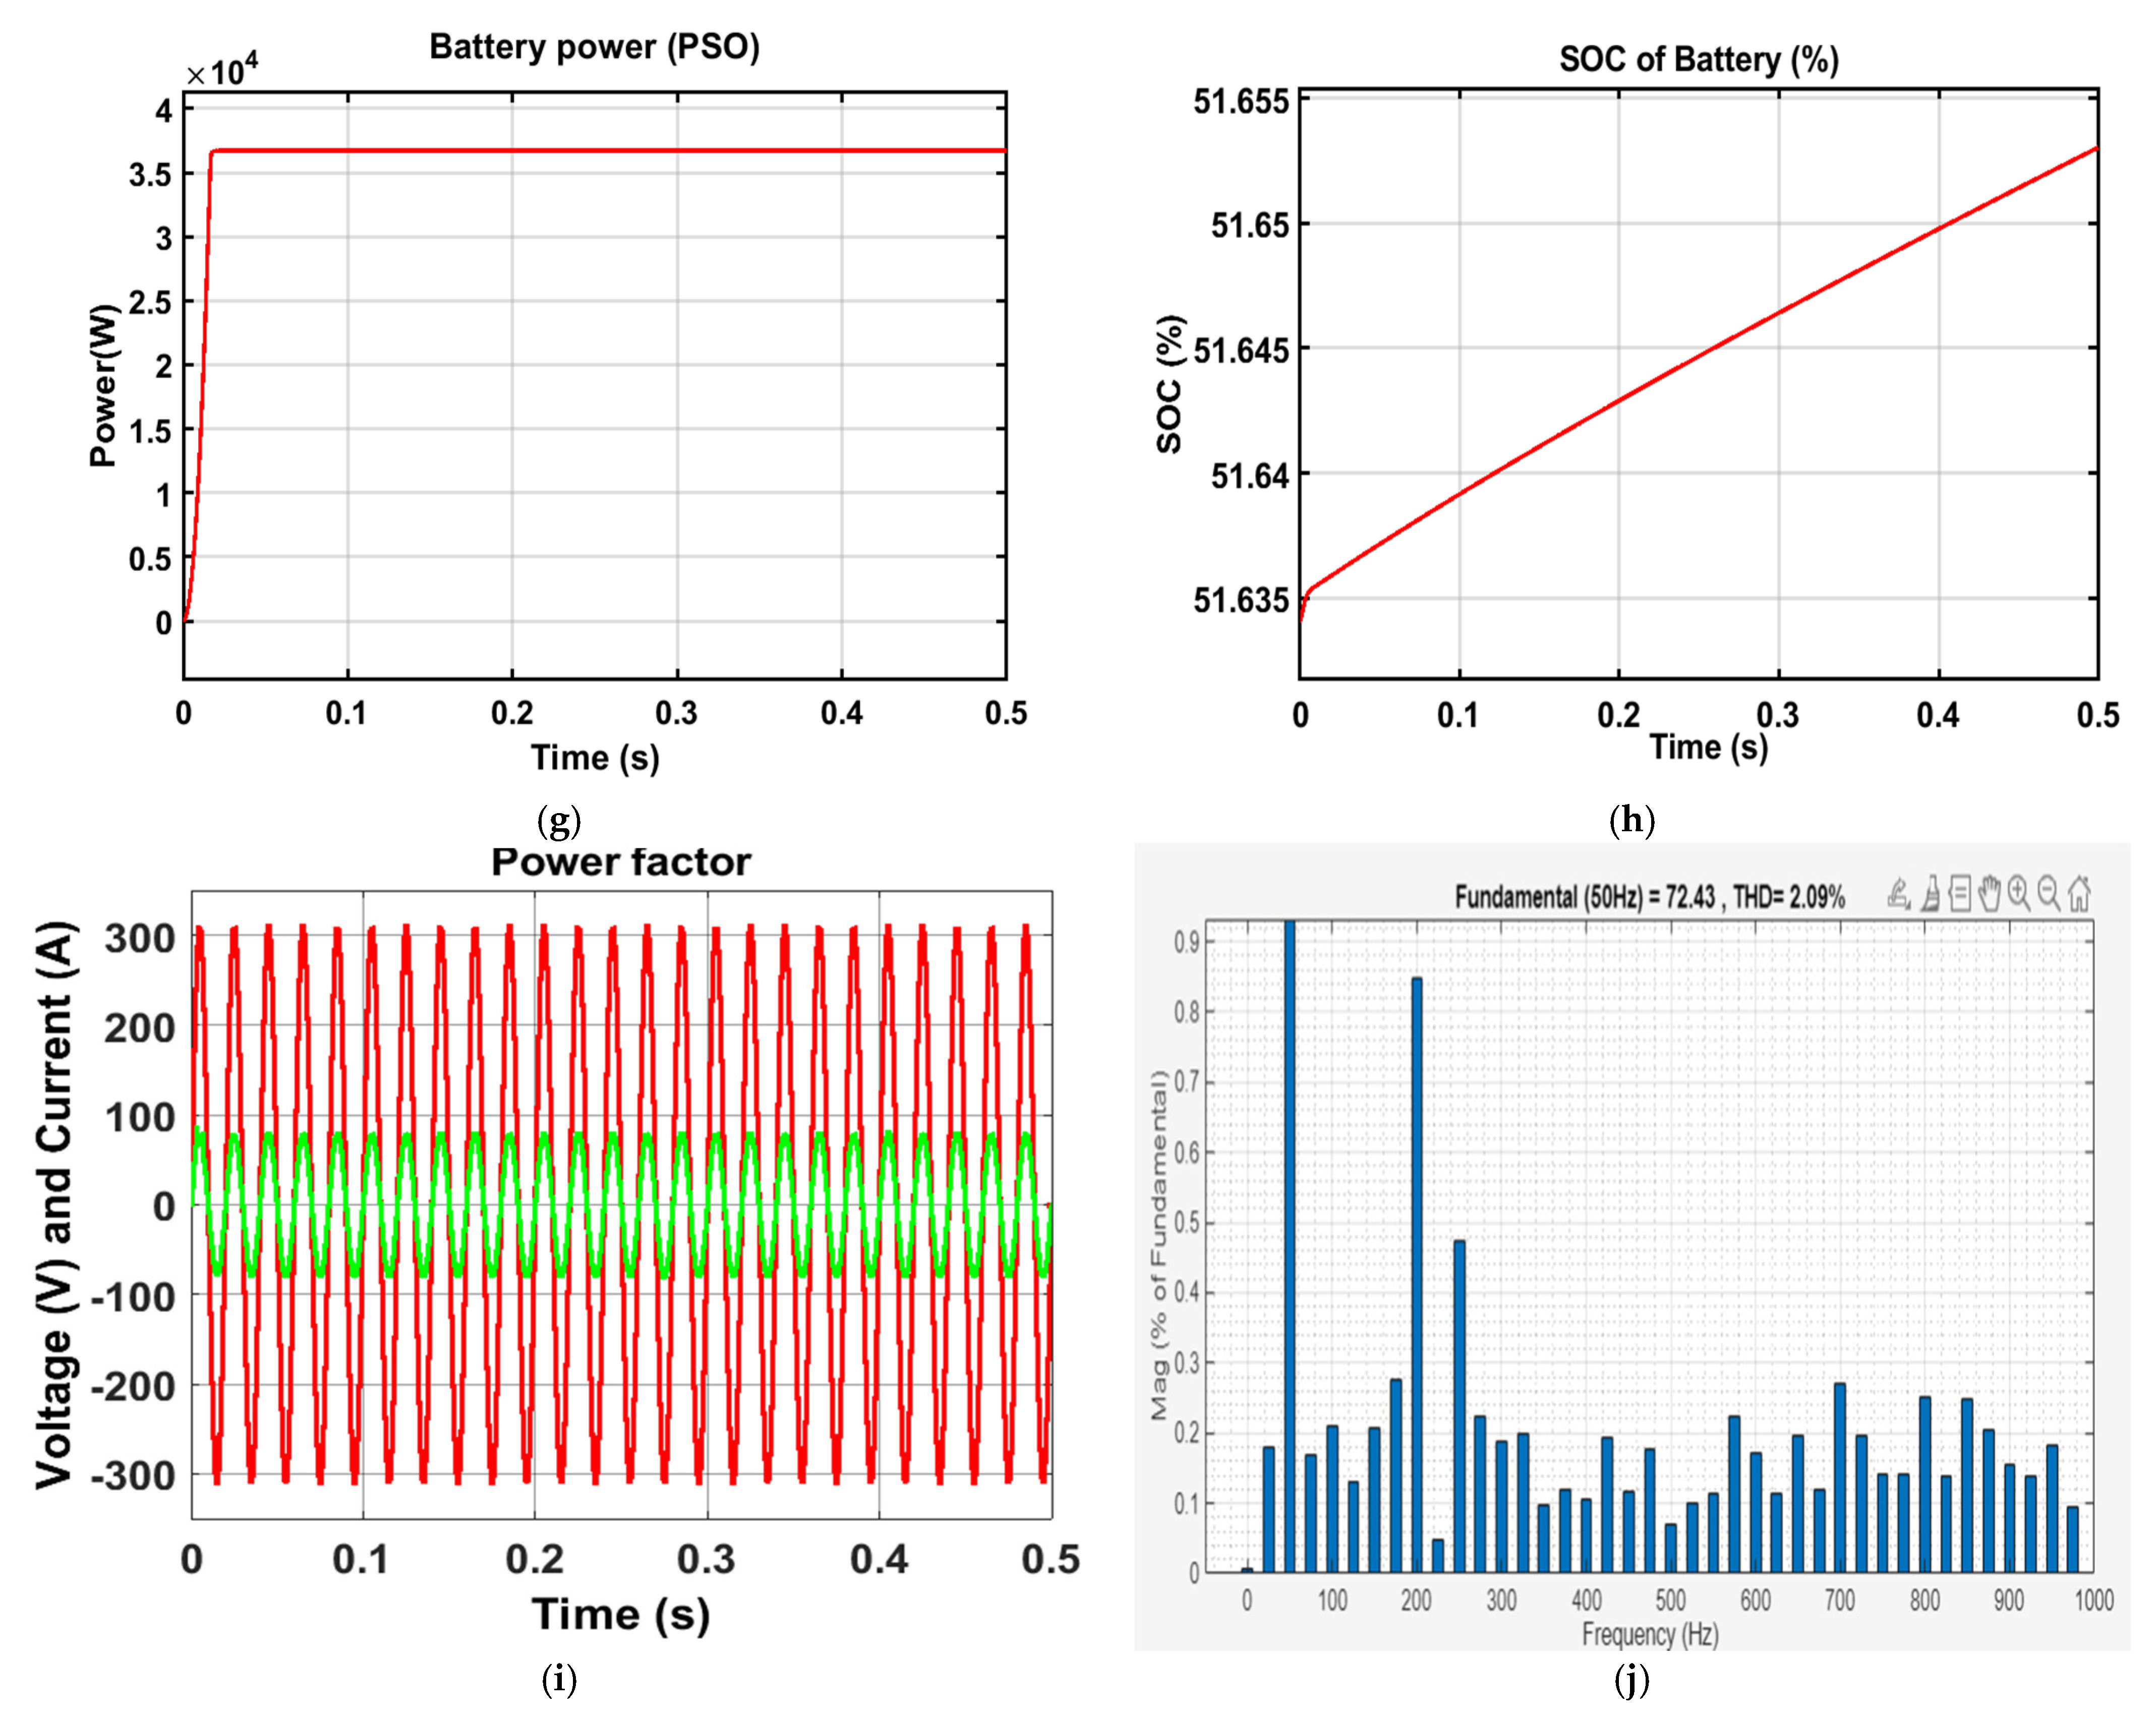Click the 700 Hz harmonic bar
The height and width of the screenshot is (1719, 2156).
(x=1839, y=1478)
